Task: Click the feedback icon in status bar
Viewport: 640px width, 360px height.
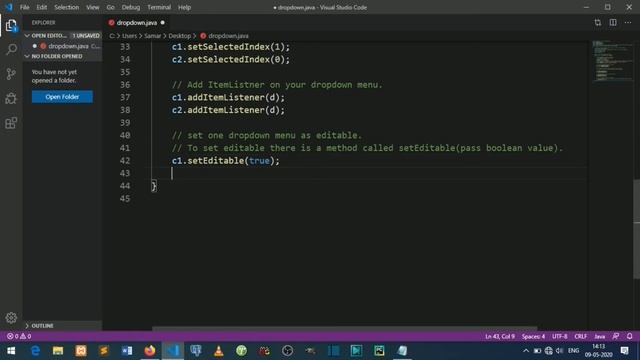Action: [x=616, y=336]
